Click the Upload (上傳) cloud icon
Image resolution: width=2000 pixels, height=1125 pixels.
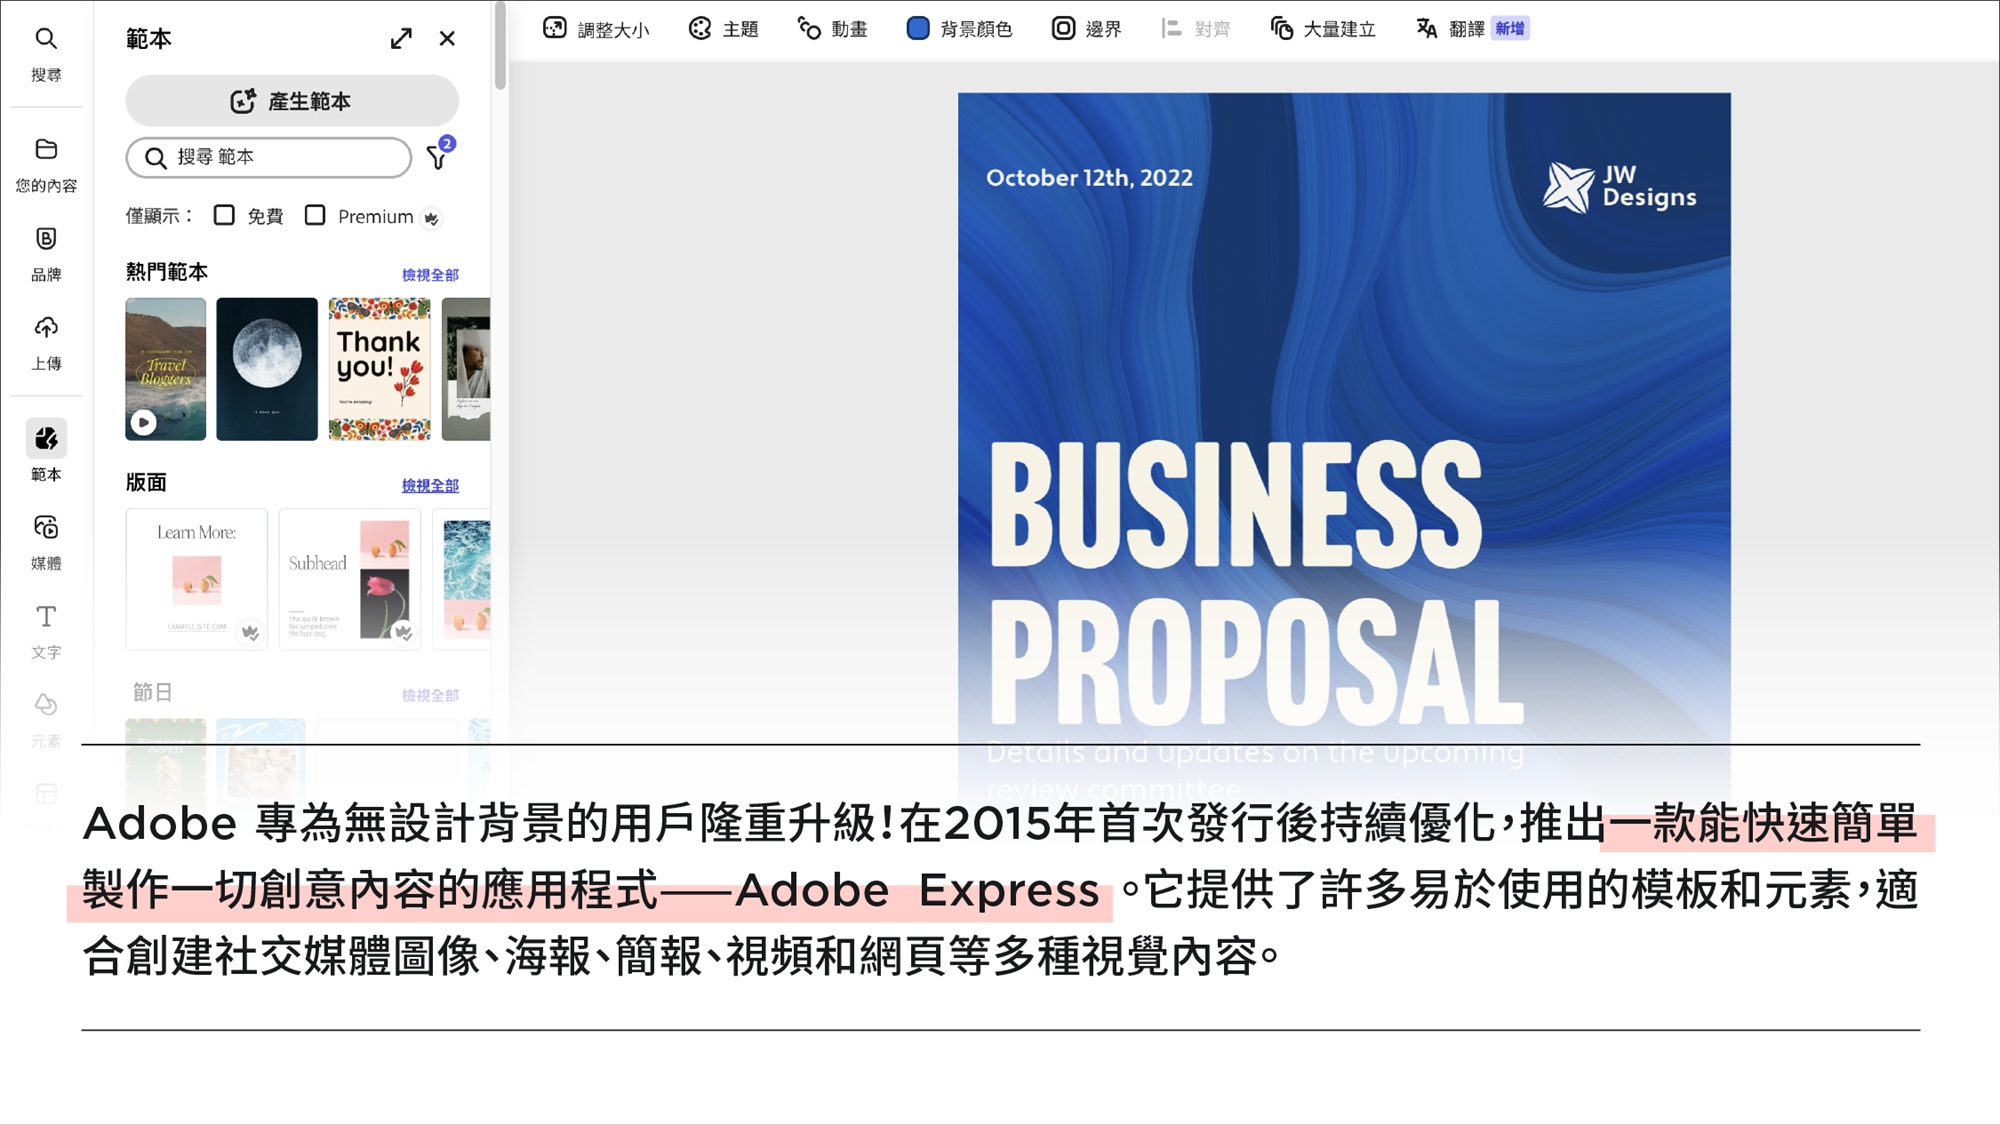(46, 328)
